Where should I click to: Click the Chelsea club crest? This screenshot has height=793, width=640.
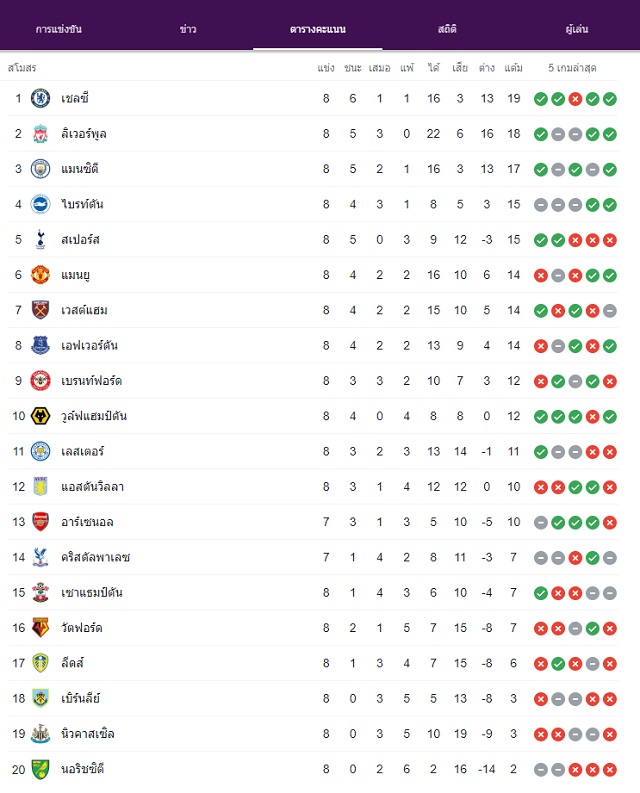pos(40,99)
